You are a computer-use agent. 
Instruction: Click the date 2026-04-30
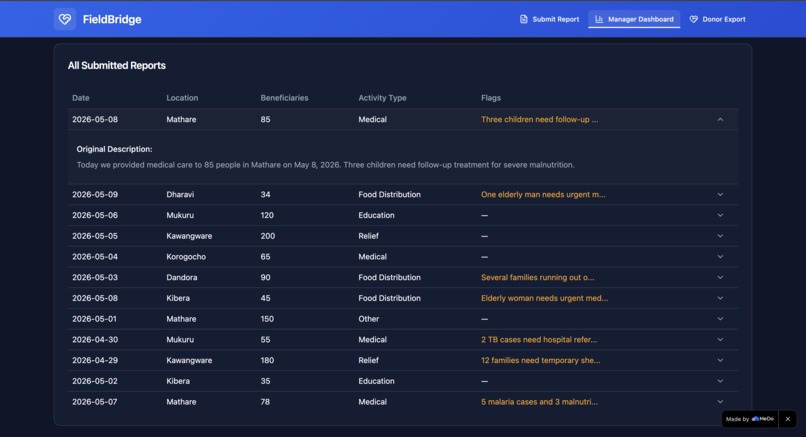(x=95, y=339)
